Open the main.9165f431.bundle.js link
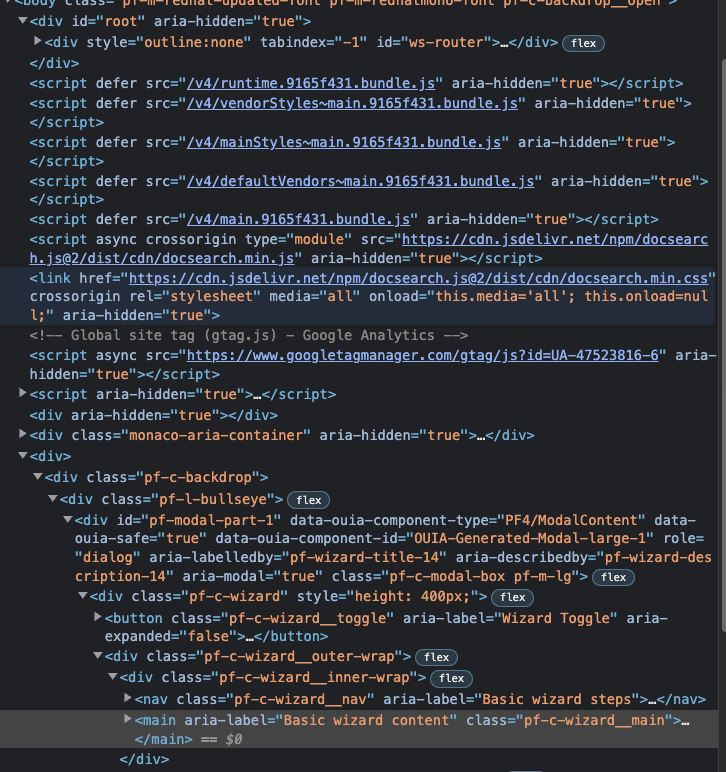This screenshot has height=772, width=726. [x=299, y=219]
